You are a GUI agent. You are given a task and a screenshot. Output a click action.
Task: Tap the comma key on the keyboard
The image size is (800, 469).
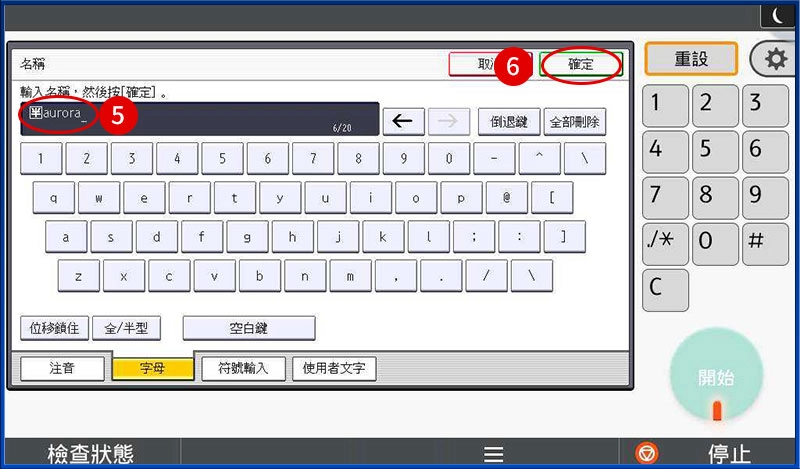click(x=396, y=276)
